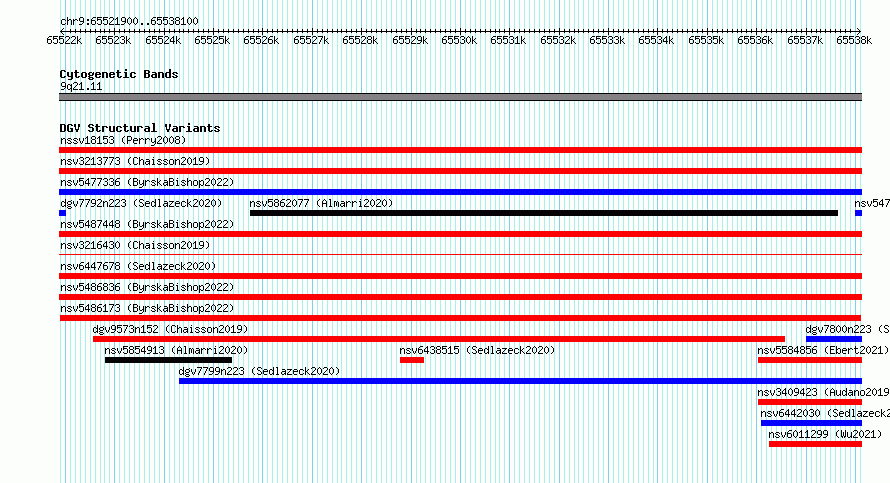The width and height of the screenshot is (890, 483).
Task: Open nsv5487448 (ByrskaBishop2022) label
Action: (147, 224)
